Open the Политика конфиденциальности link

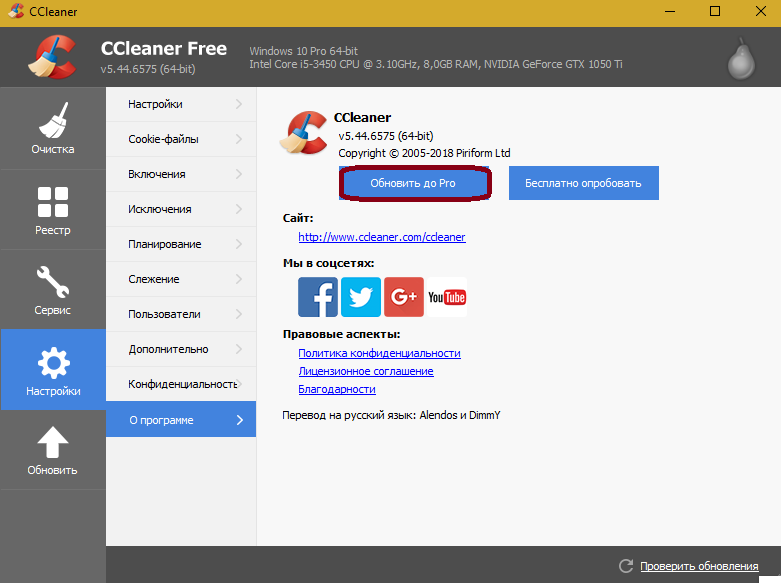(379, 354)
